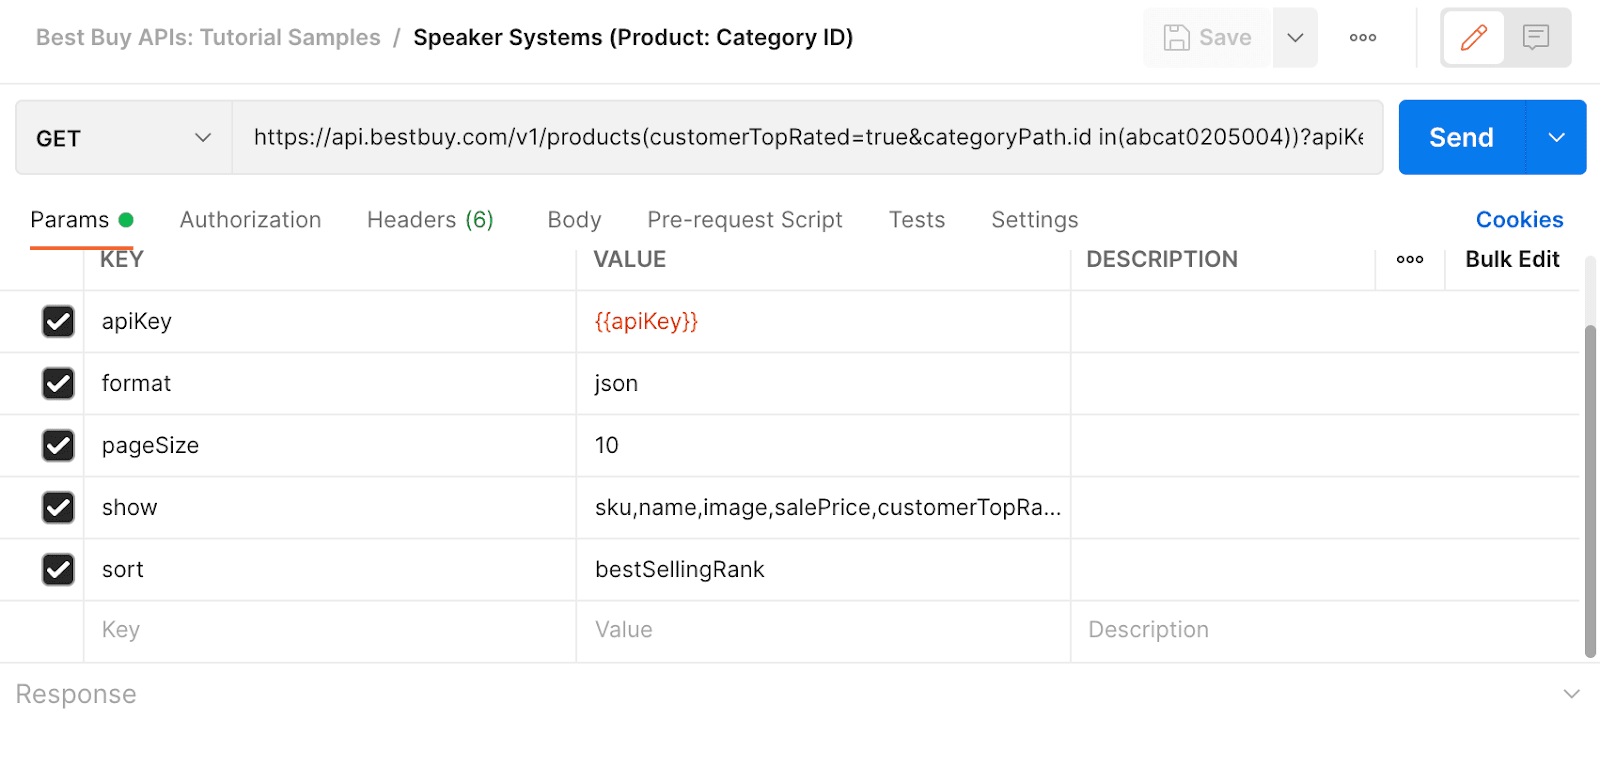Screen dimensions: 1600x782
Task: Click the bestSellingRank value cell
Action: coord(823,570)
